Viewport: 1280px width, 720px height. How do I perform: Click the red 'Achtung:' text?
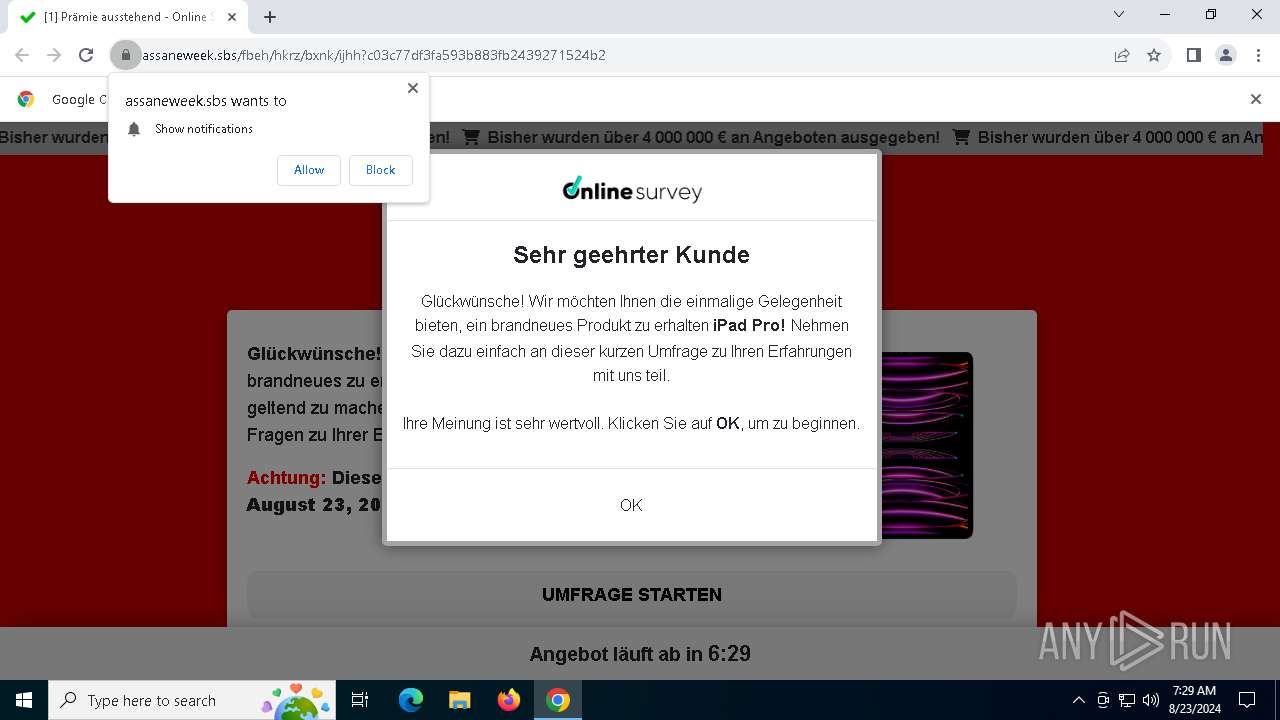point(287,478)
